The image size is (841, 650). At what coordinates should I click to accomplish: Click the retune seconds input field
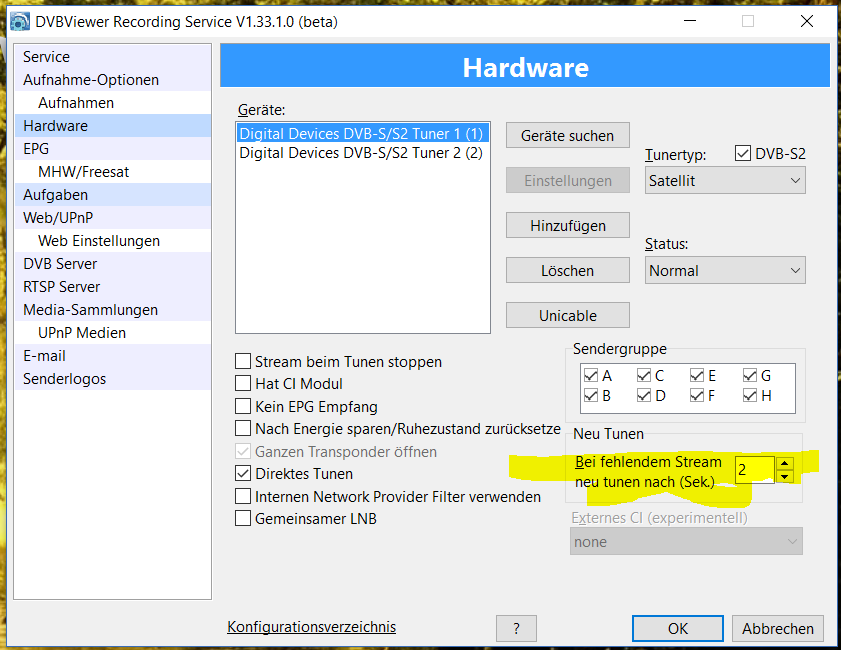pyautogui.click(x=755, y=470)
